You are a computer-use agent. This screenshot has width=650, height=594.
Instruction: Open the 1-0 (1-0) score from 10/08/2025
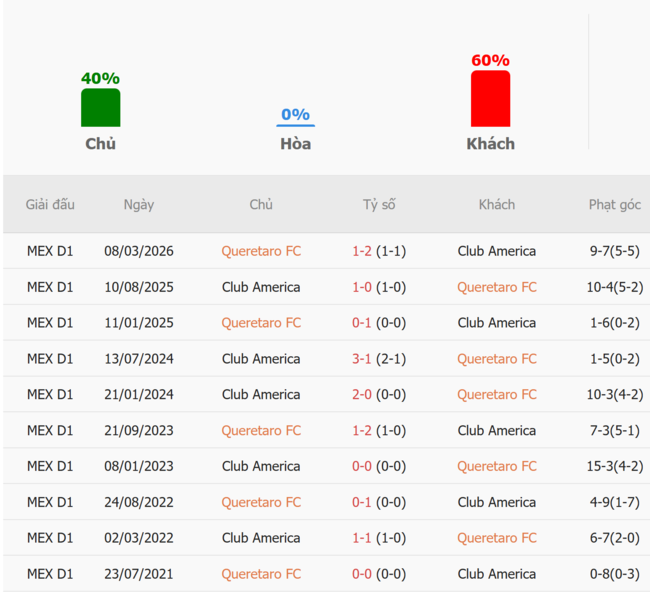tap(379, 287)
